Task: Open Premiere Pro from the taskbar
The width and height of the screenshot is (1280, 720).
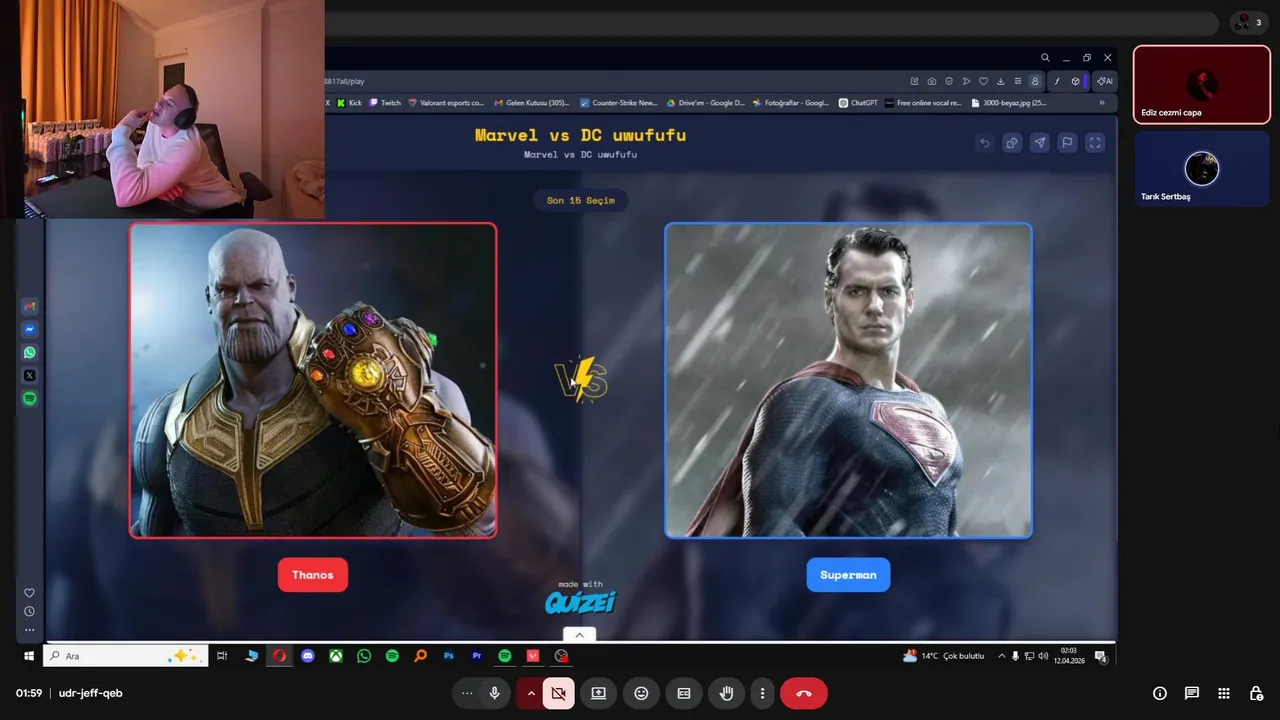Action: 477,656
